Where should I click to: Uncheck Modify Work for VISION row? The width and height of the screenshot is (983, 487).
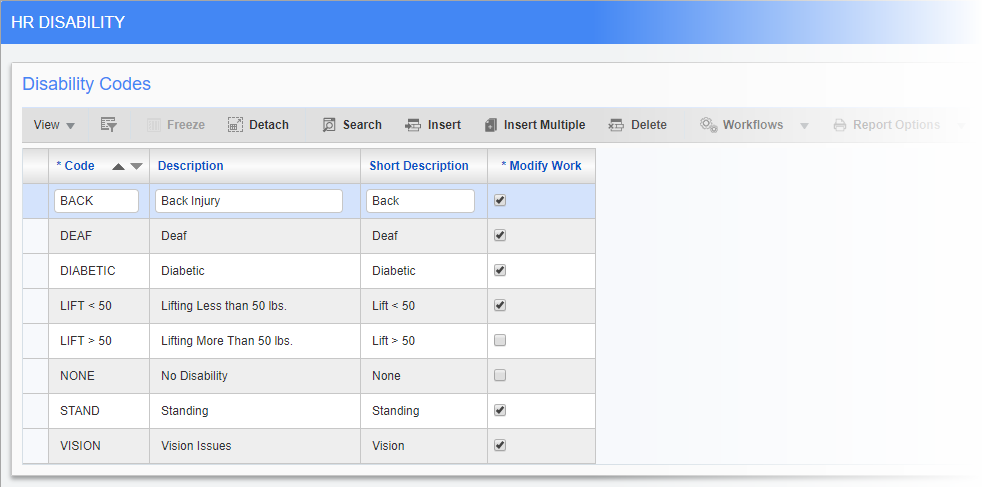[x=500, y=446]
